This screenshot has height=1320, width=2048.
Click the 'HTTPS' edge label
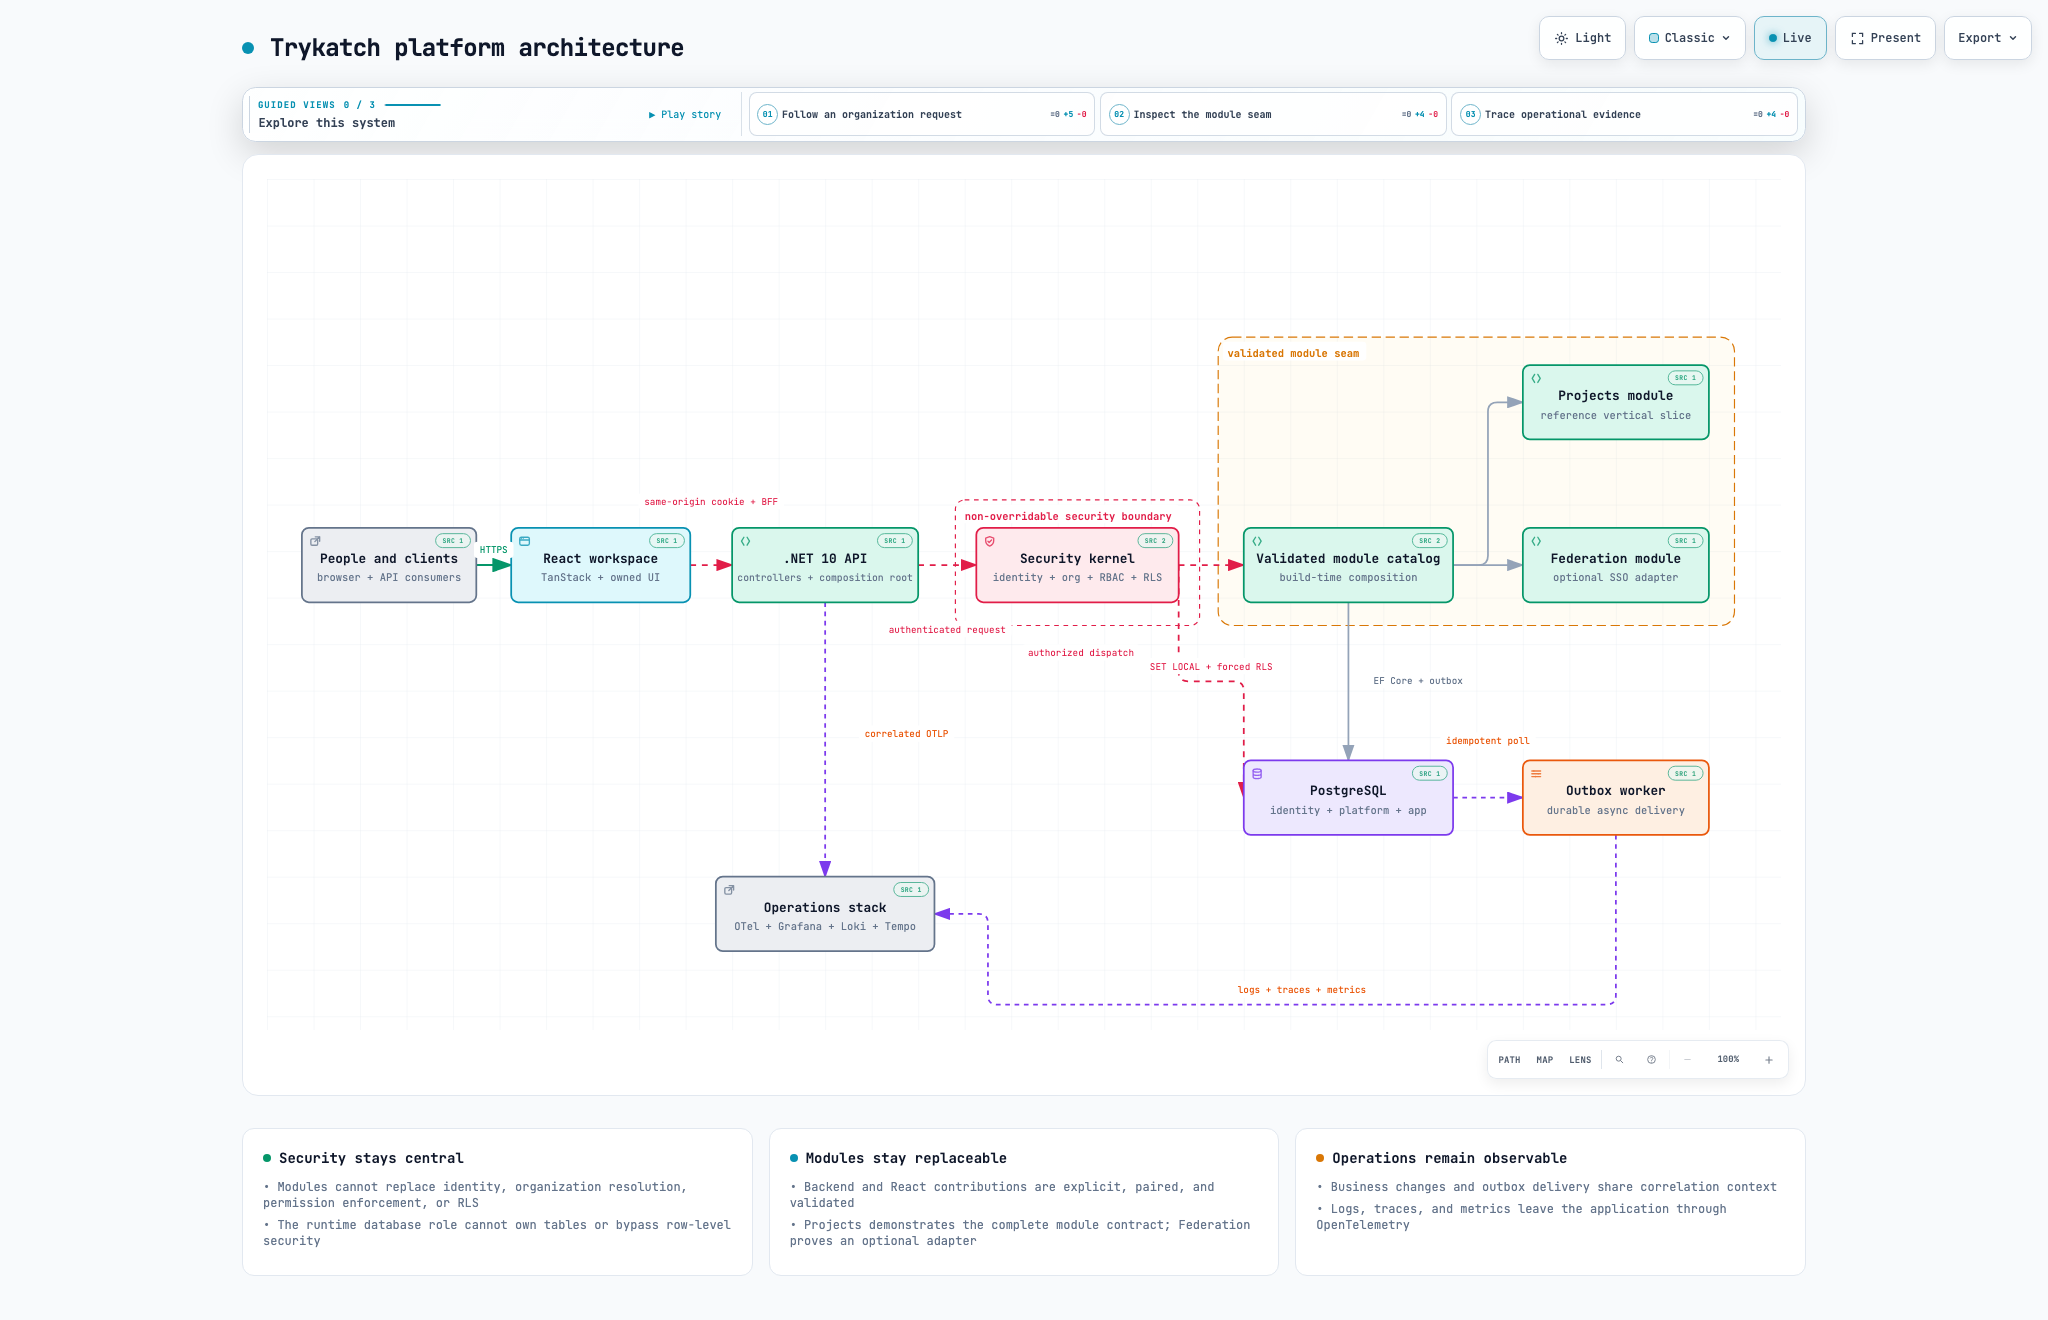tap(493, 550)
